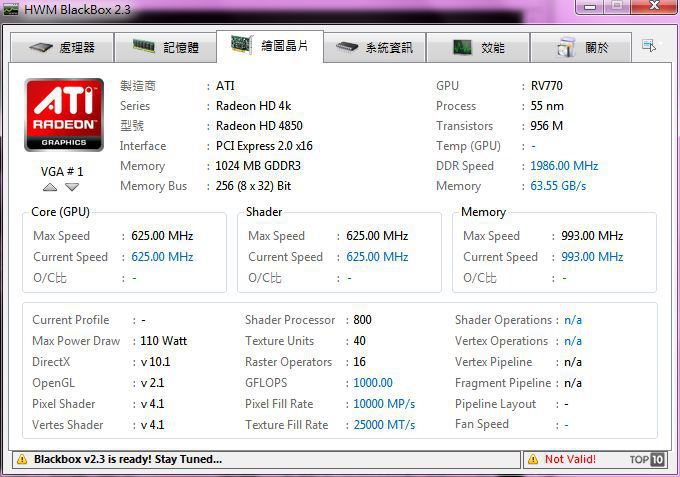Click the export icon beside the tabs
Screen dimensions: 680x477
[x=649, y=45]
